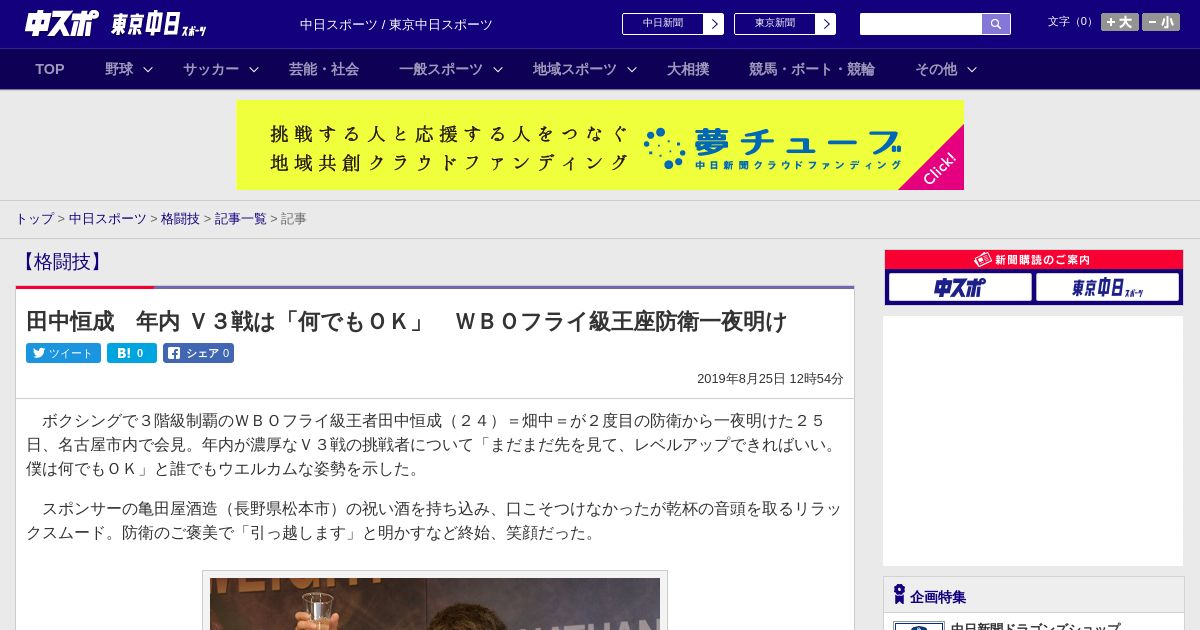The height and width of the screenshot is (630, 1200).
Task: Click the article date 2019年8月25日 12時54分
Action: (770, 379)
